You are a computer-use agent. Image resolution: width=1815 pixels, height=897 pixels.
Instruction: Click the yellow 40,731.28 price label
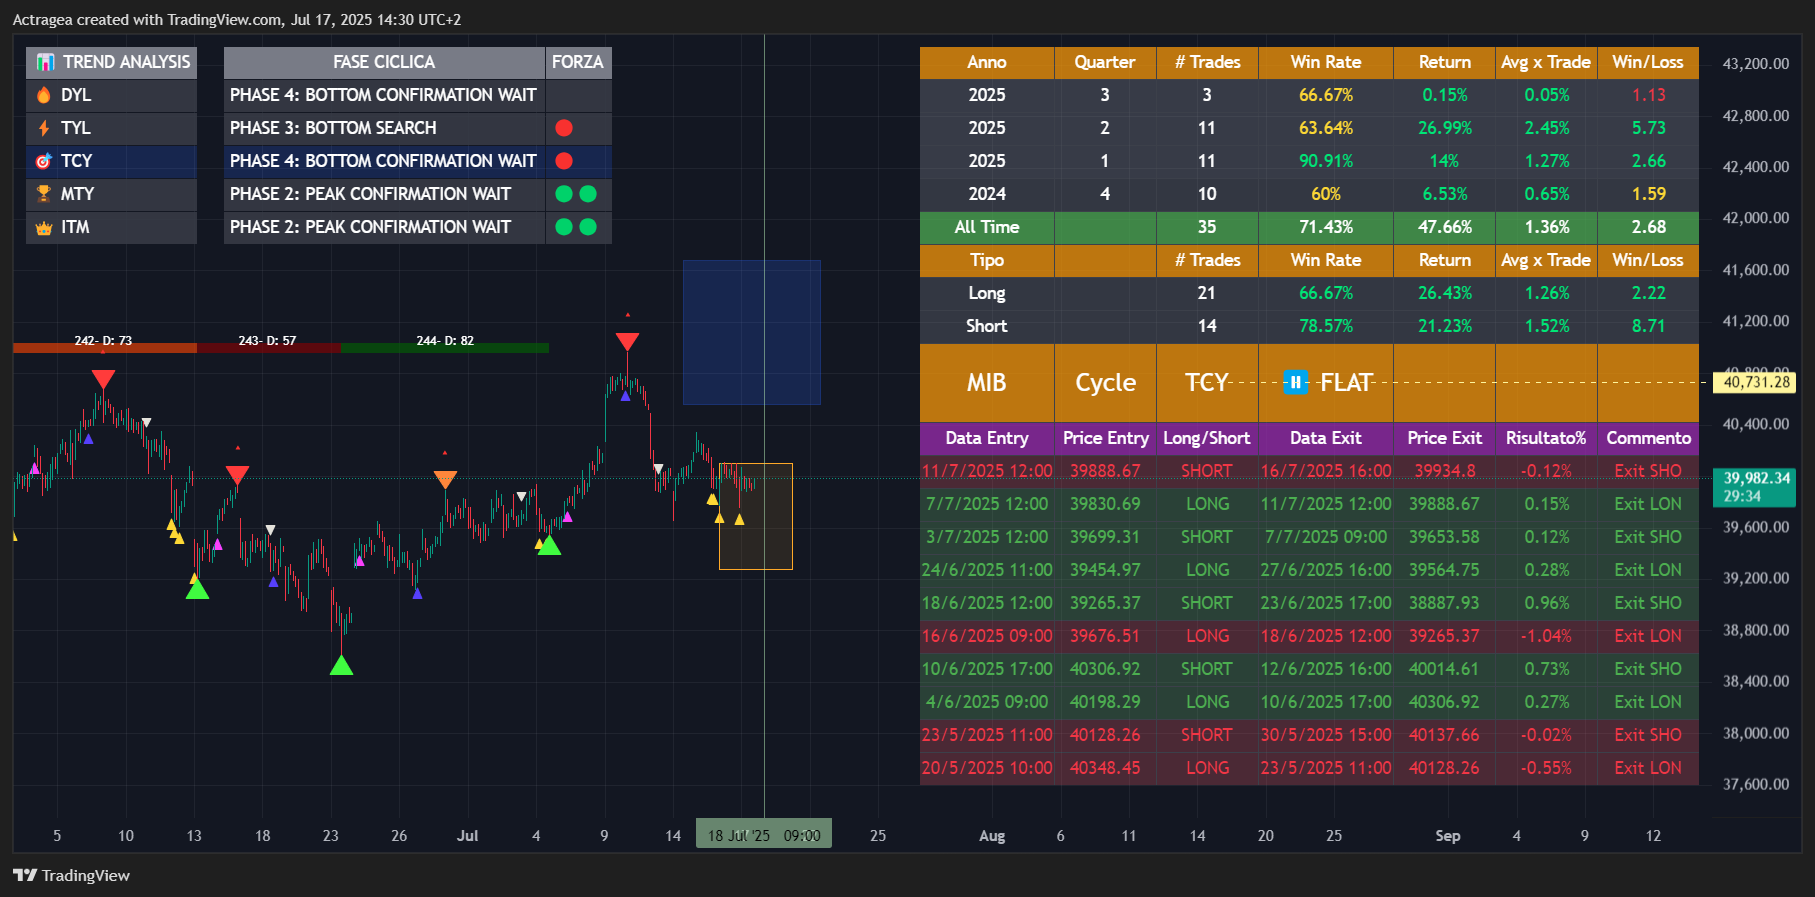pos(1755,382)
